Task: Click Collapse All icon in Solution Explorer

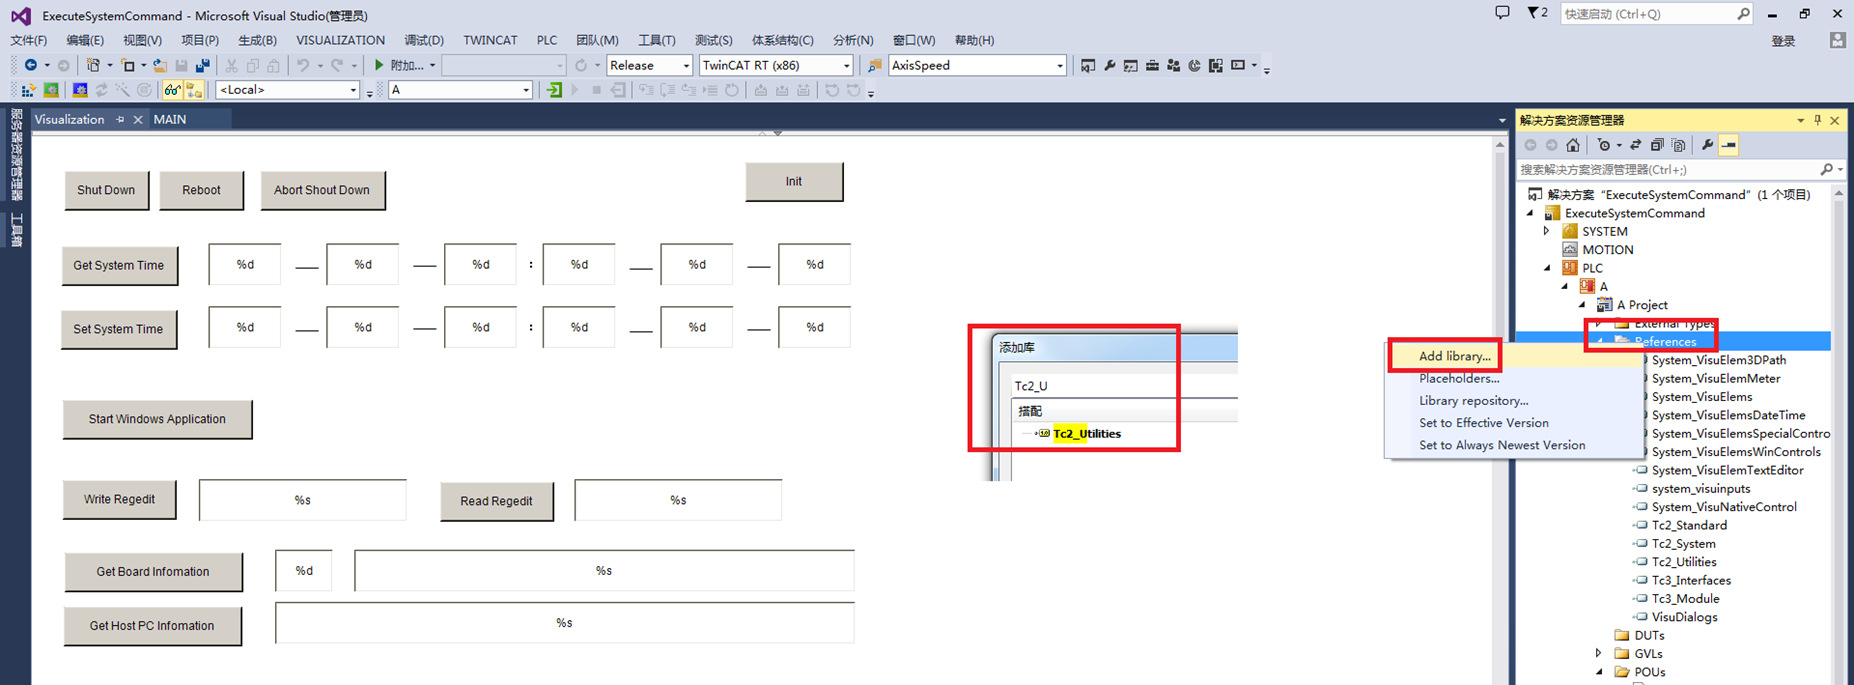Action: pyautogui.click(x=1657, y=145)
